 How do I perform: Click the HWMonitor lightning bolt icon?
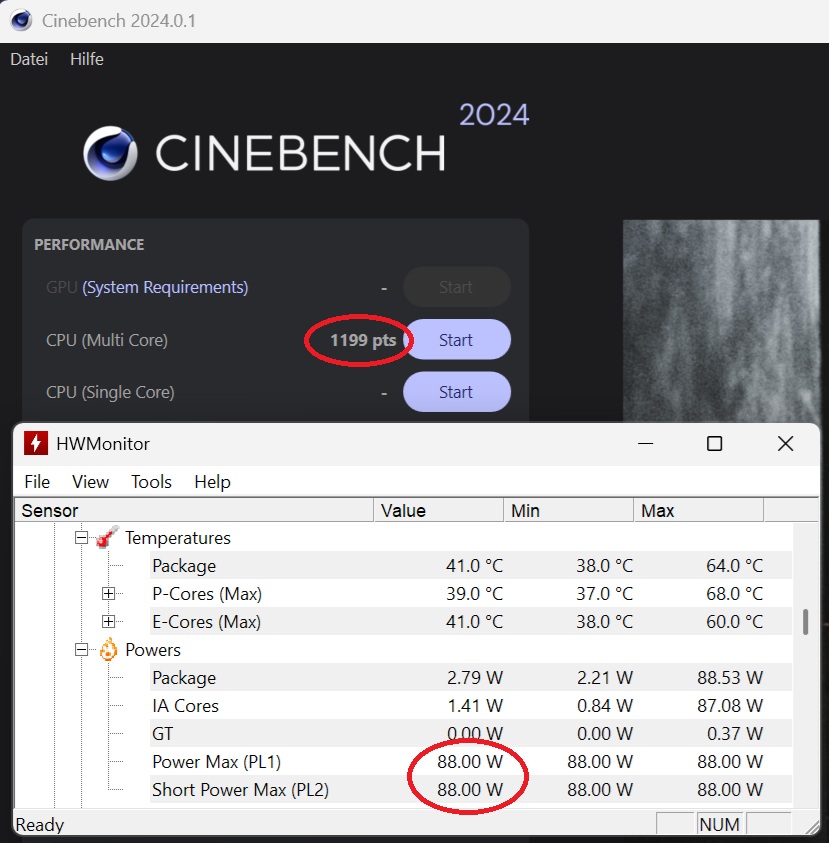[36, 444]
